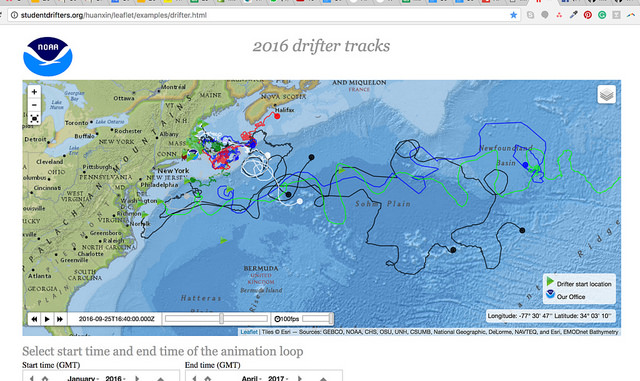
Task: Open the Leaflet attribution link
Action: coord(249,332)
